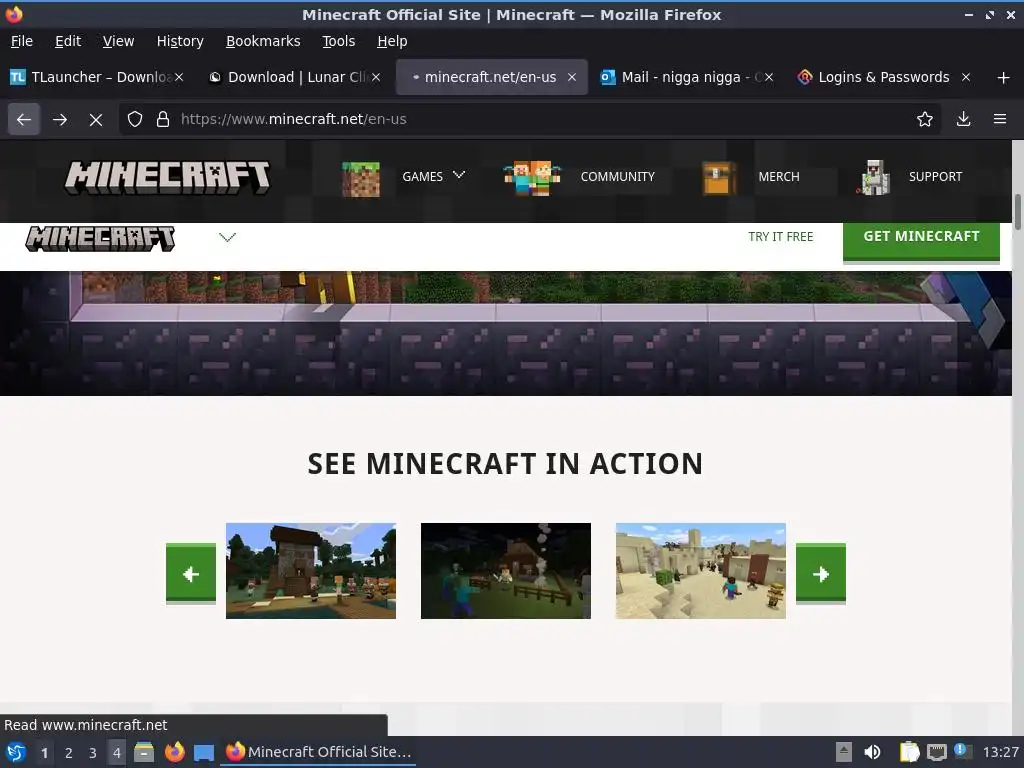Screen dimensions: 1024x768
Task: Close the minecraft.net/en-us tab
Action: pos(572,77)
